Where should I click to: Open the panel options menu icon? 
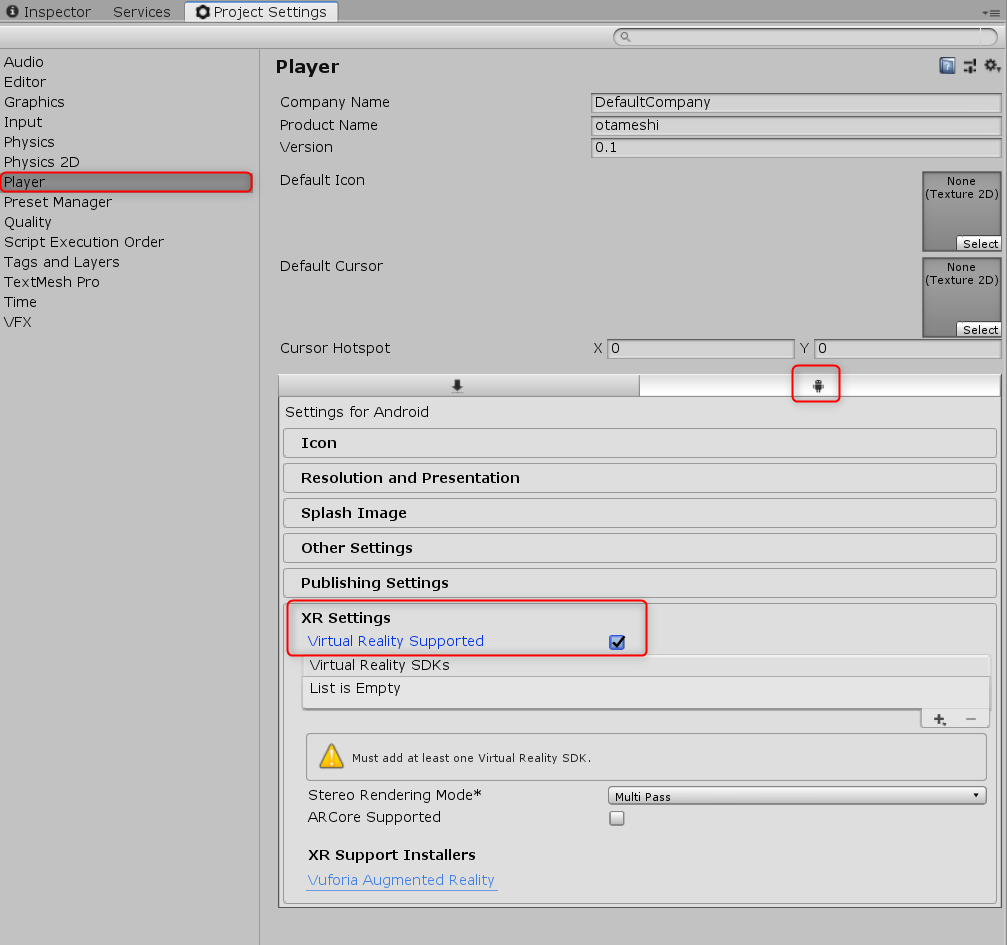(991, 12)
